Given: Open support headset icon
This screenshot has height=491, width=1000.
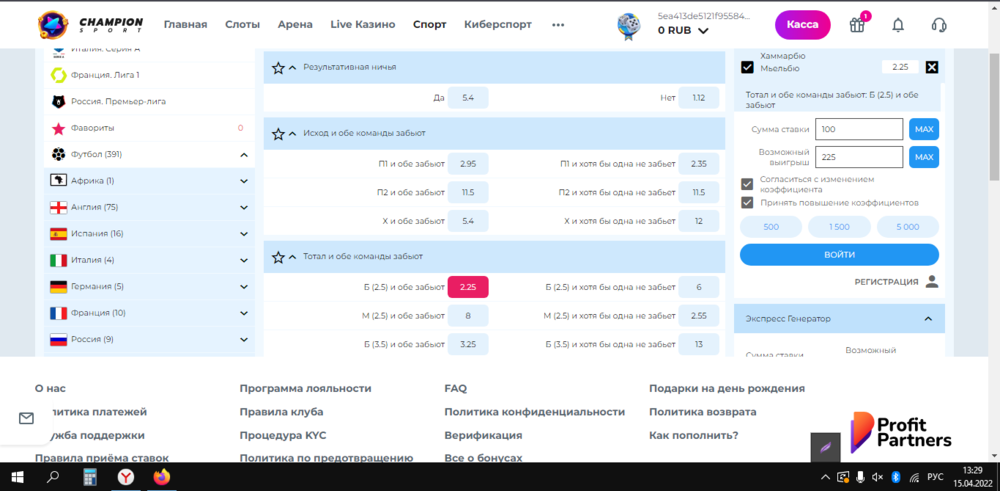Looking at the screenshot, I should [x=939, y=25].
